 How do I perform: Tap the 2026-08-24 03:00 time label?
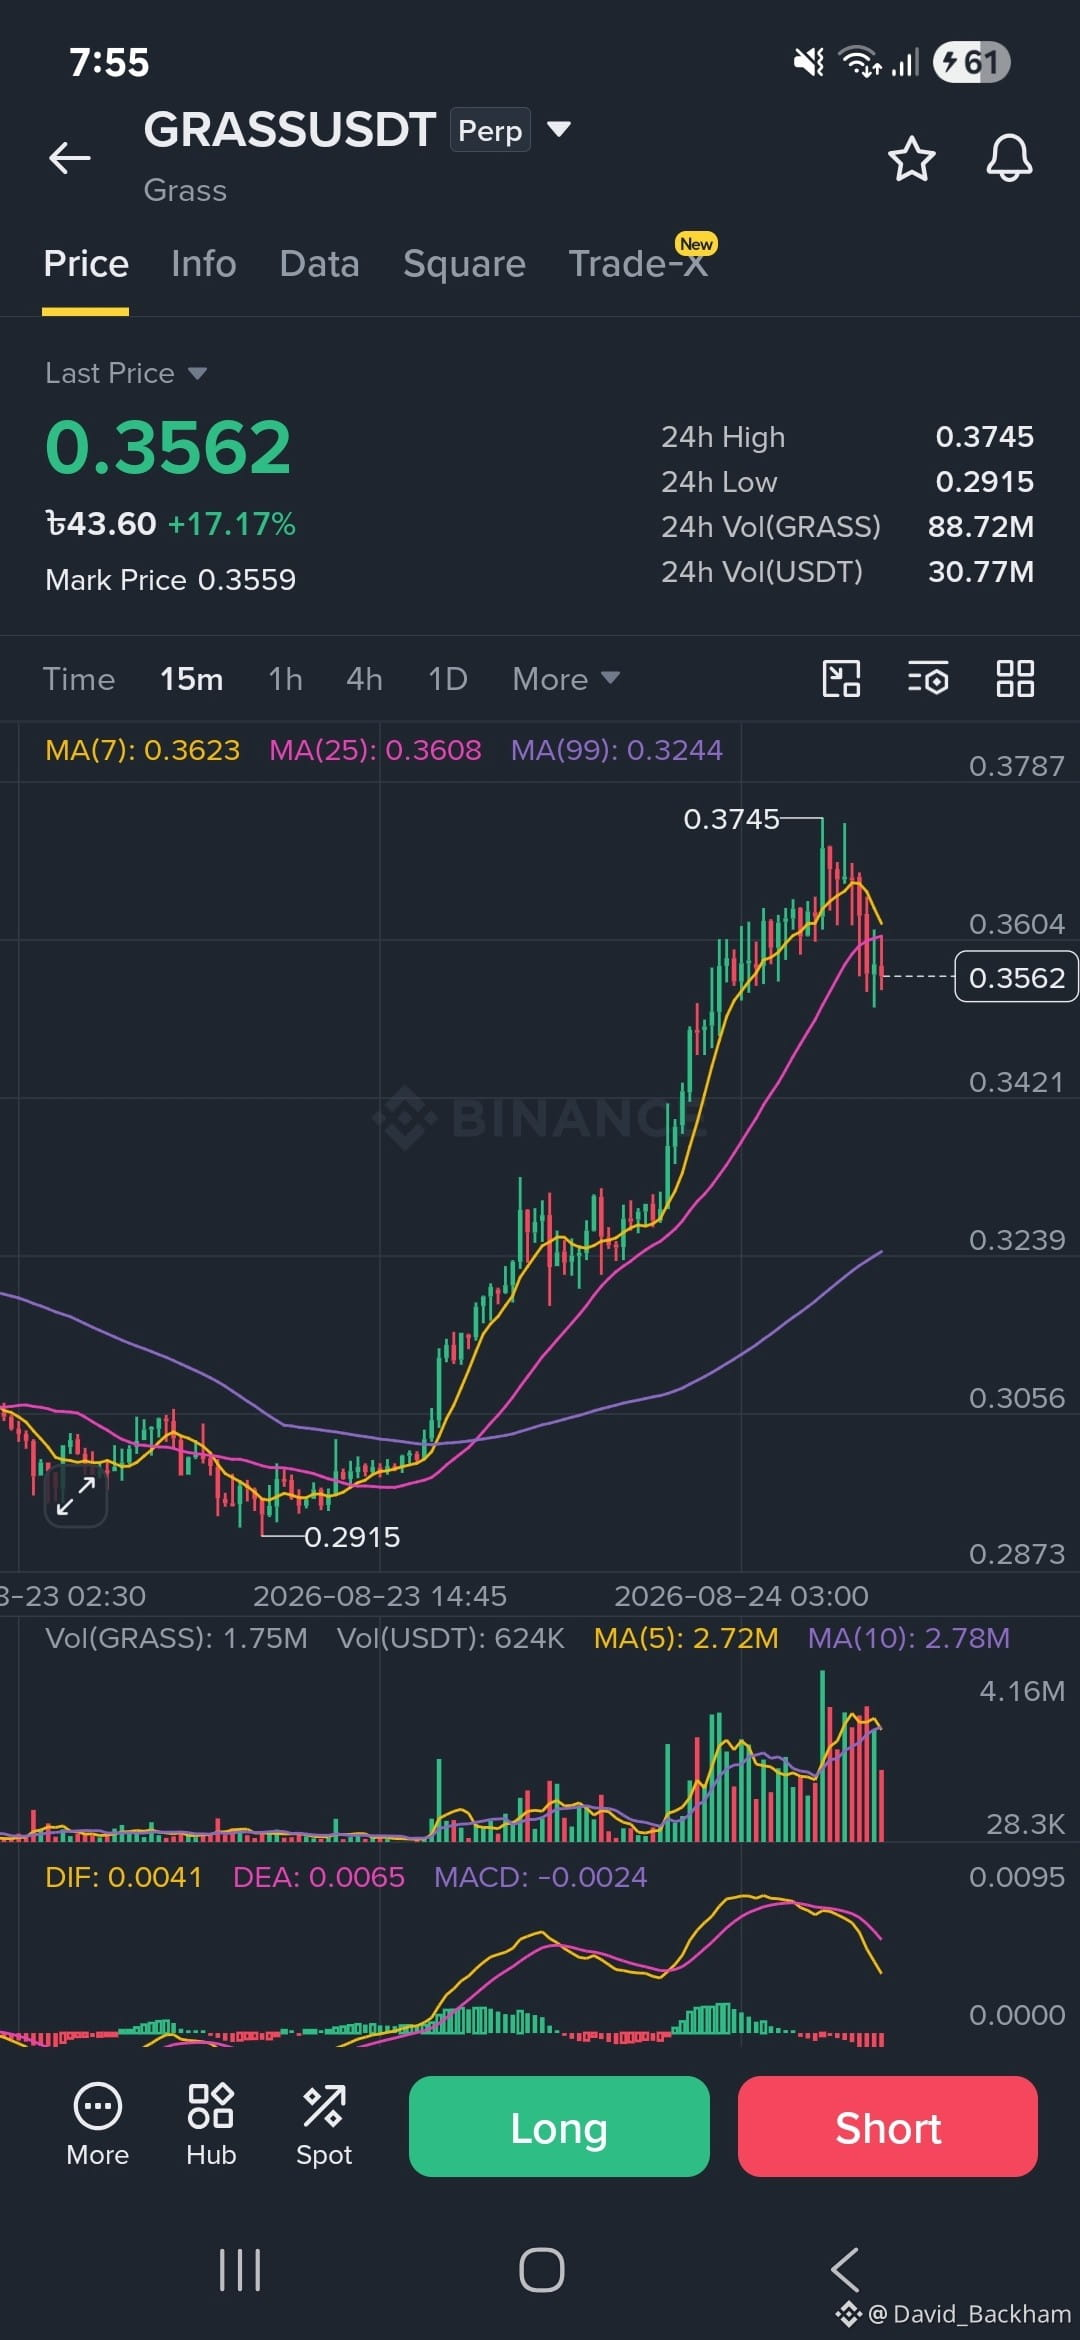point(741,1596)
